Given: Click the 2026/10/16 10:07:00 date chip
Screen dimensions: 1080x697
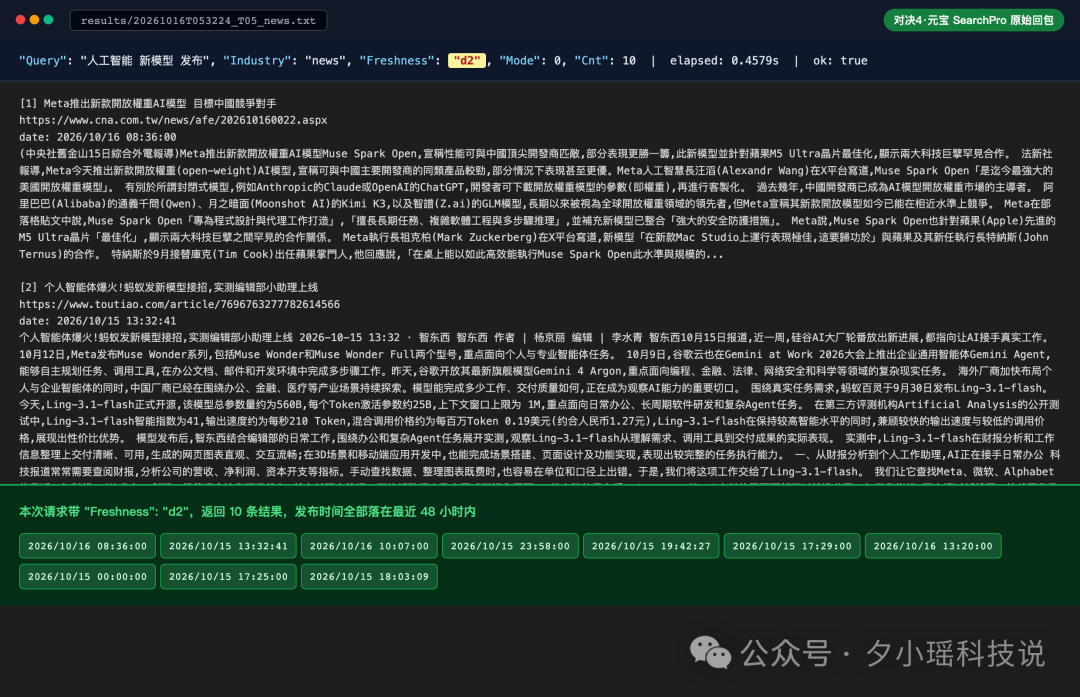Looking at the screenshot, I should point(369,546).
